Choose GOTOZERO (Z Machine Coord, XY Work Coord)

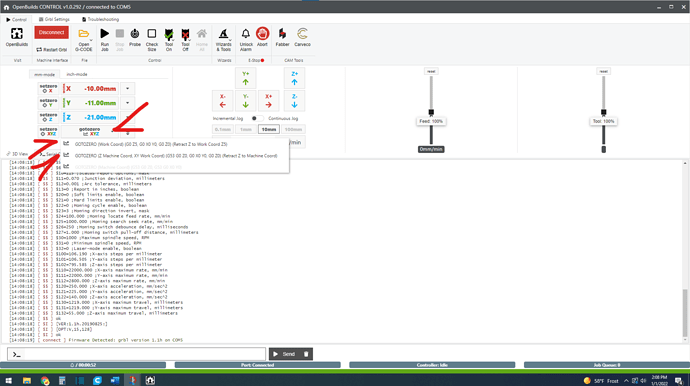click(176, 155)
